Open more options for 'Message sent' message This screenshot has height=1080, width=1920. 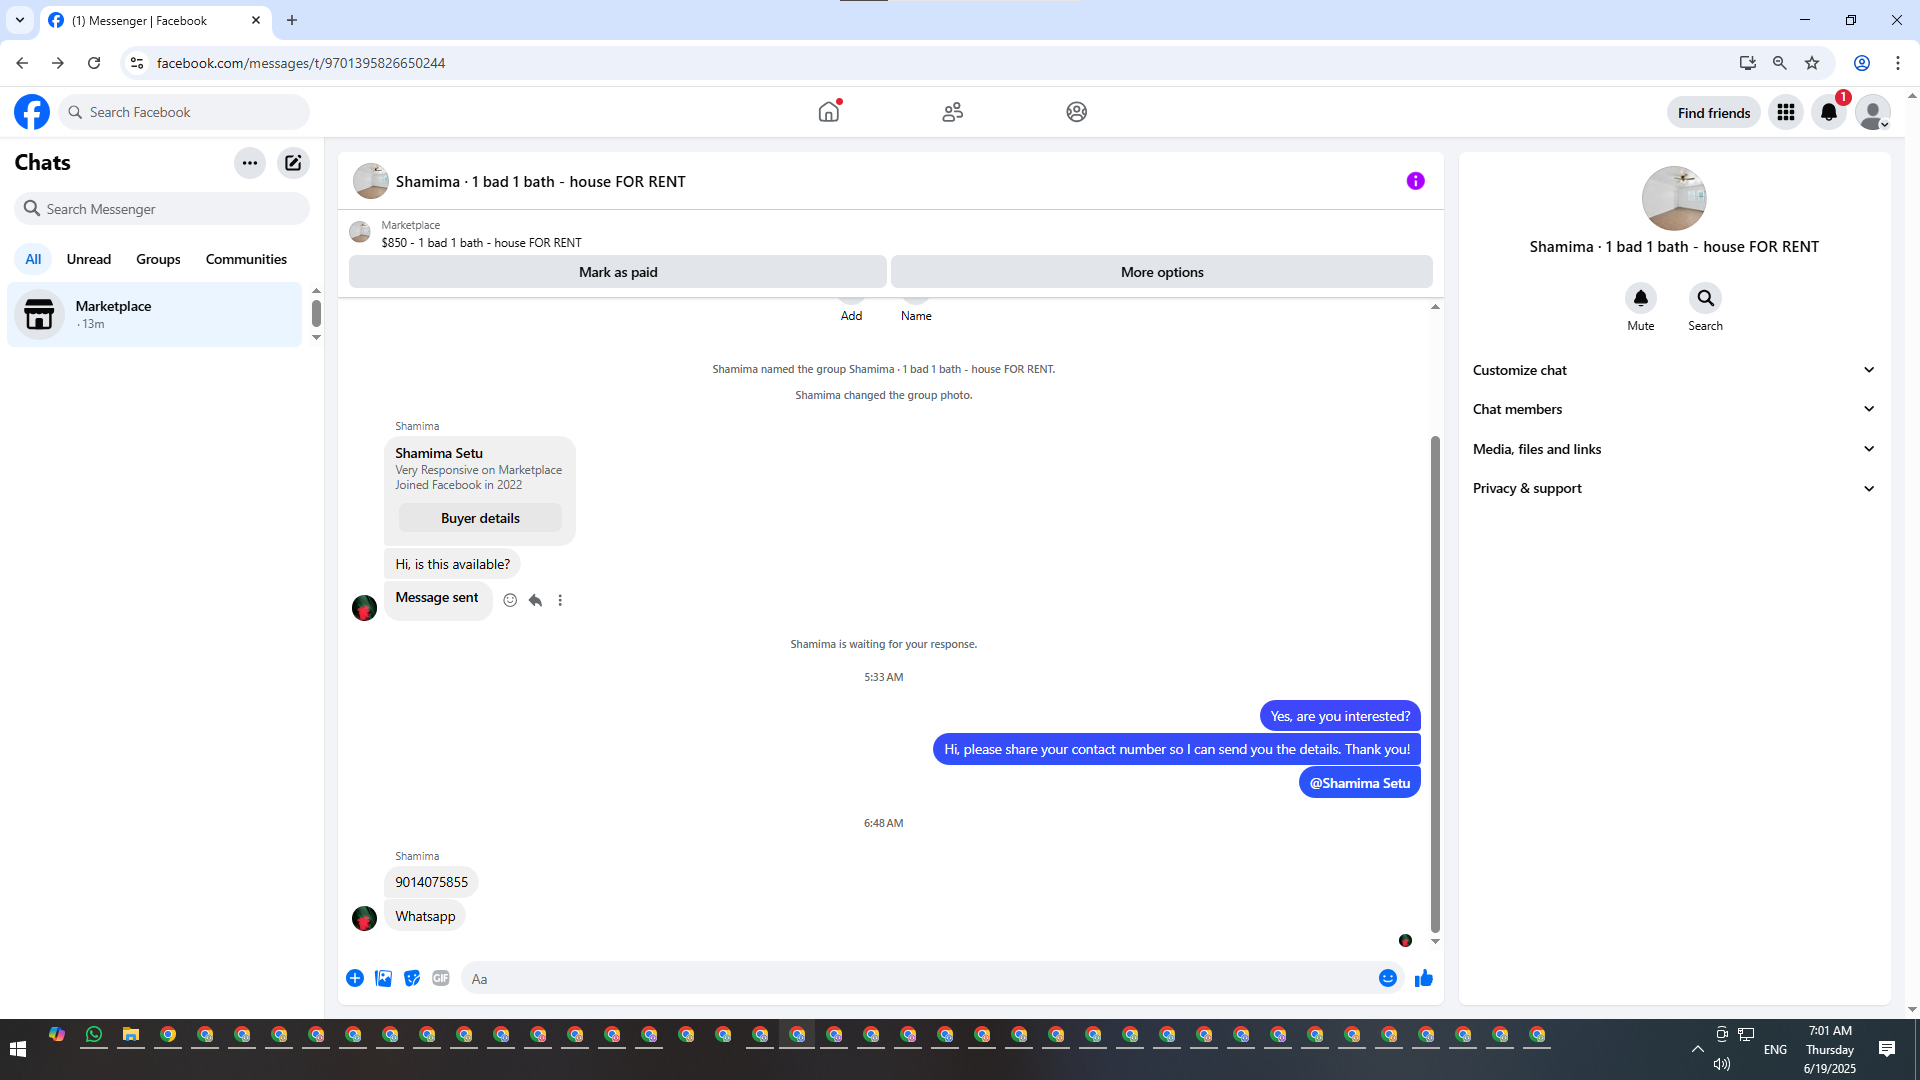(560, 600)
